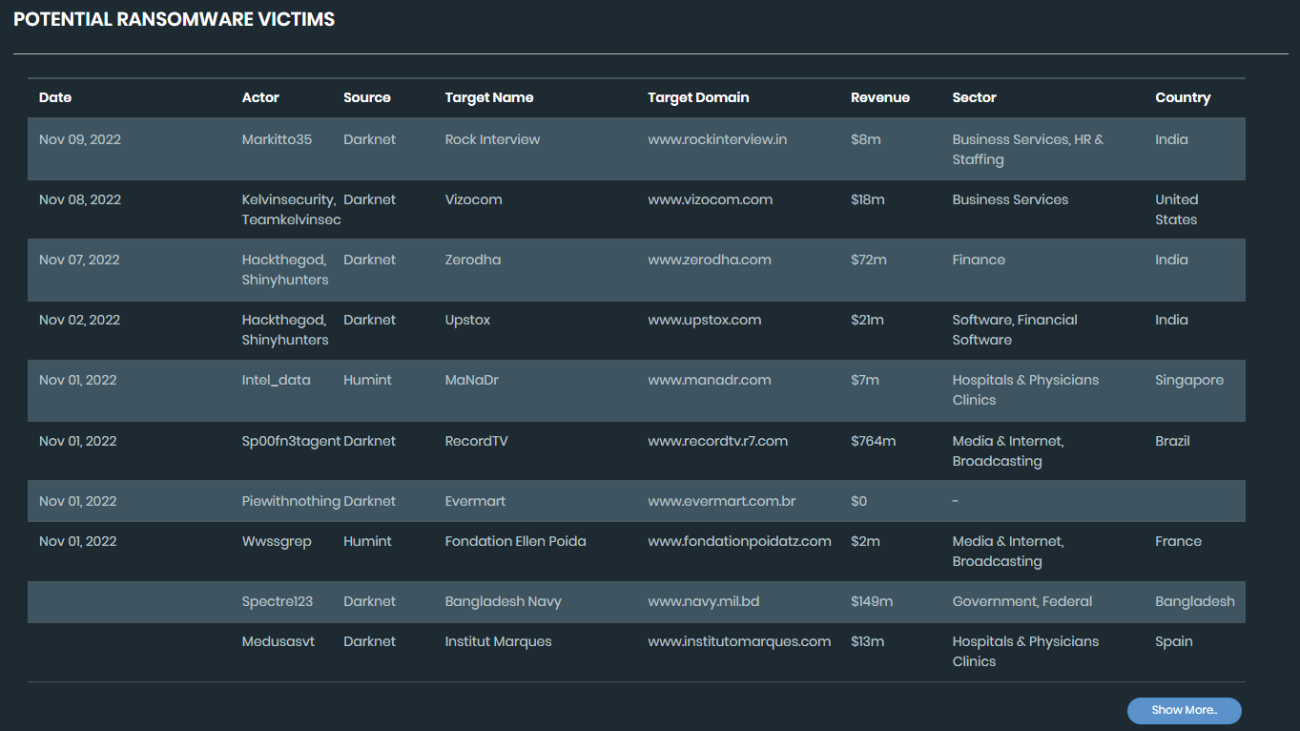Click the www.navy.mil.bd domain

point(703,602)
